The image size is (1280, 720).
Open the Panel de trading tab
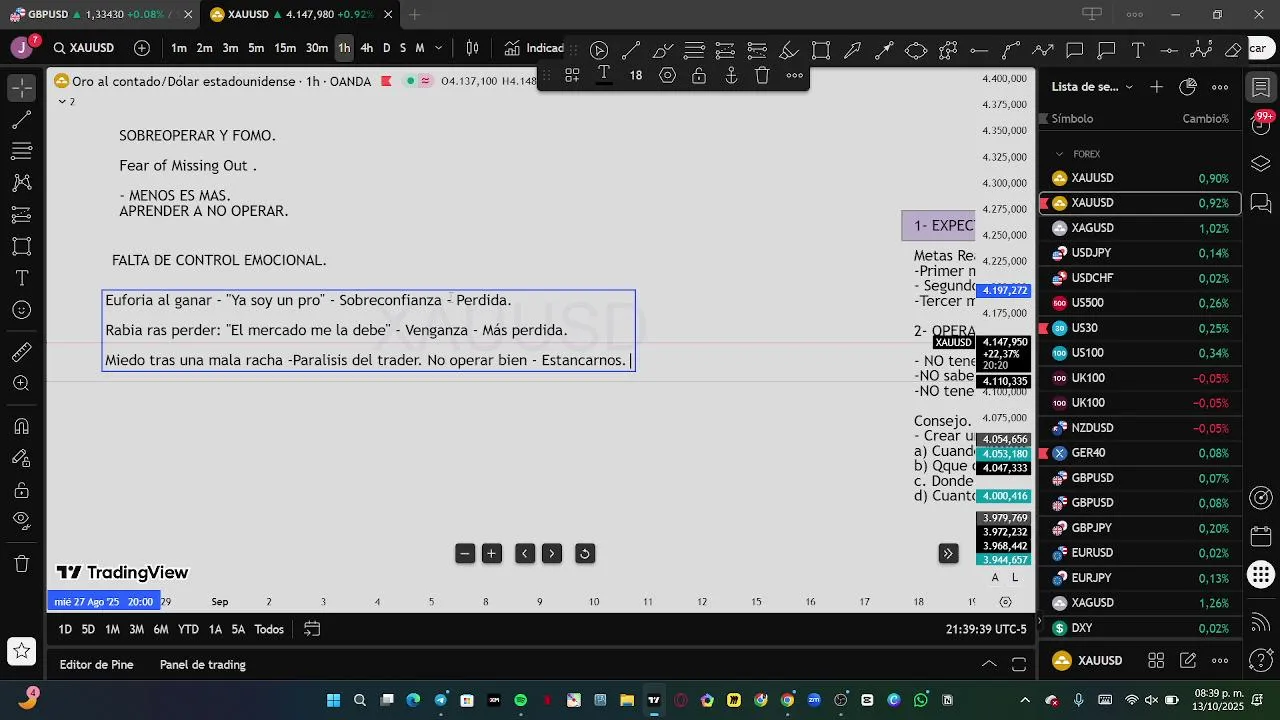(203, 665)
